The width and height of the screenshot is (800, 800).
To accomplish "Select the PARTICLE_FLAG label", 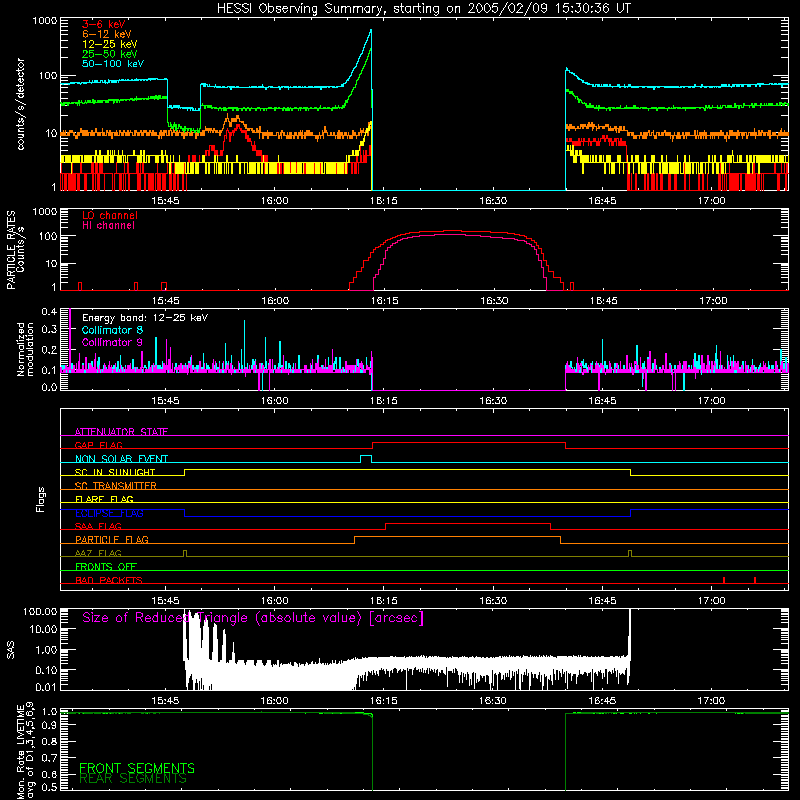I will coord(112,540).
